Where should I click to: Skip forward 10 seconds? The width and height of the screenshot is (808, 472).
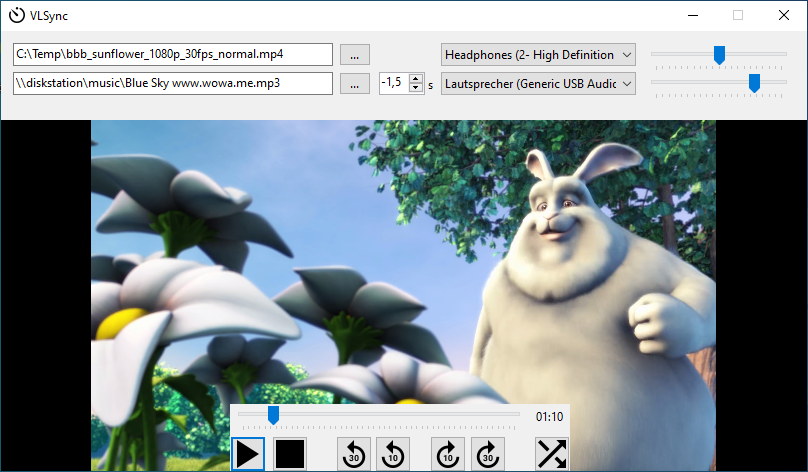tap(448, 454)
